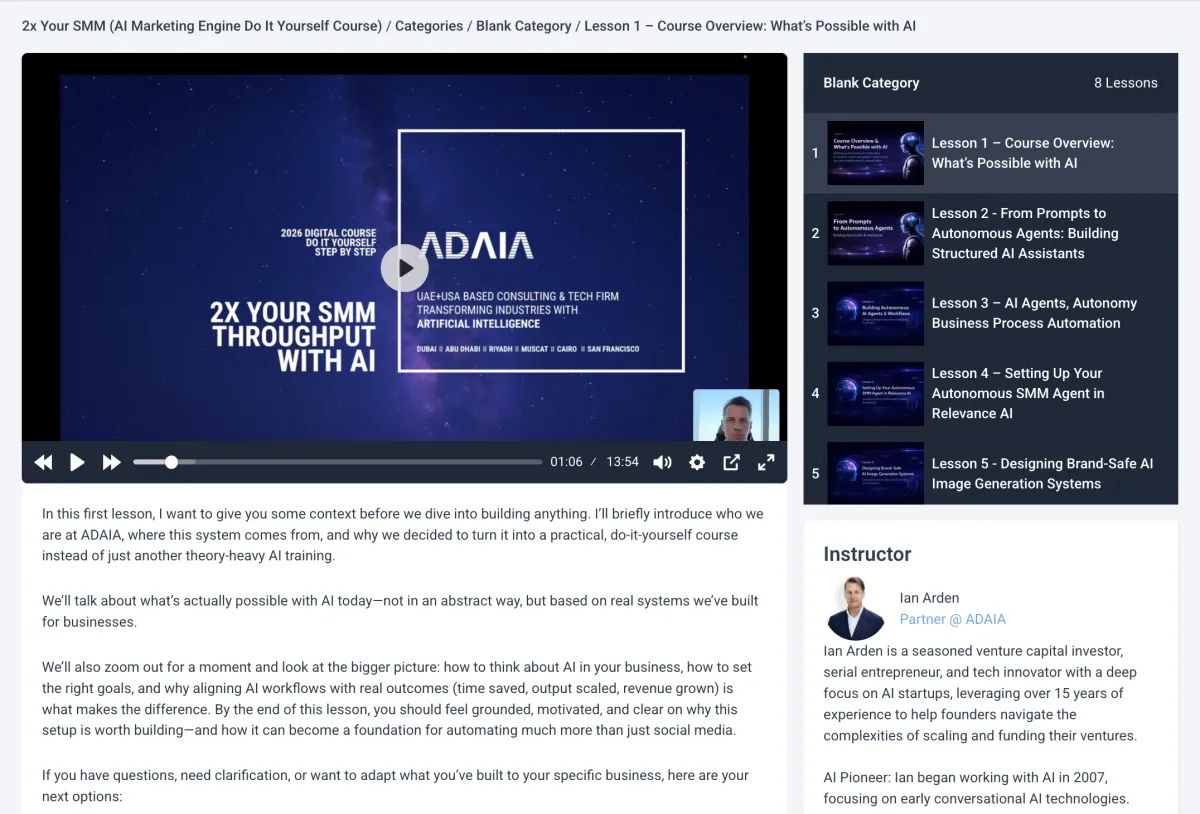Open Lesson 2 - From Prompts to Autonomous Agents
Viewport: 1200px width, 814px height.
point(991,233)
